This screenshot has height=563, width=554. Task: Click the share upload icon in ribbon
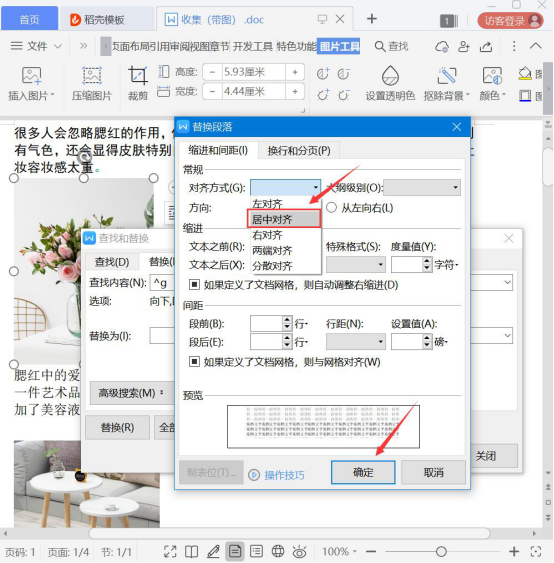(486, 46)
